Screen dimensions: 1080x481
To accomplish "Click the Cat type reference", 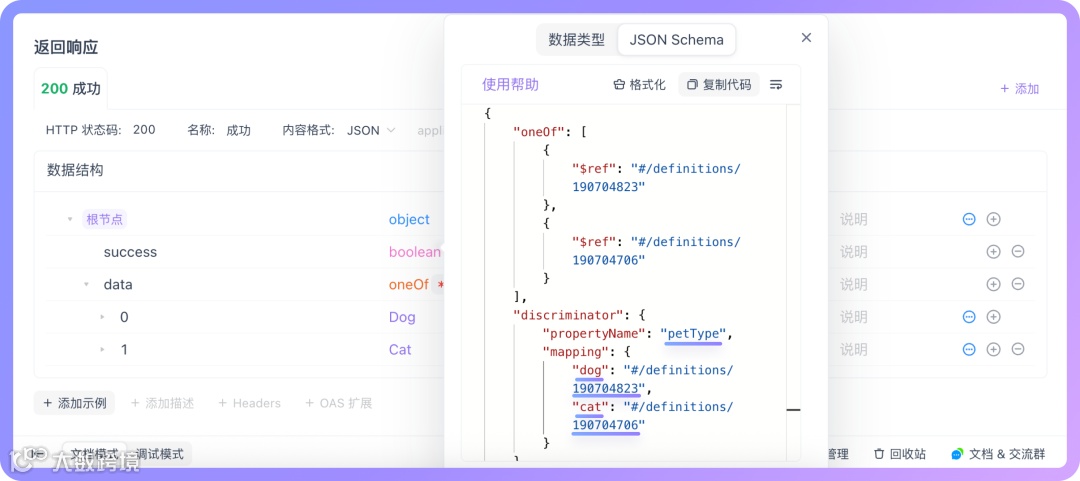I will 400,349.
